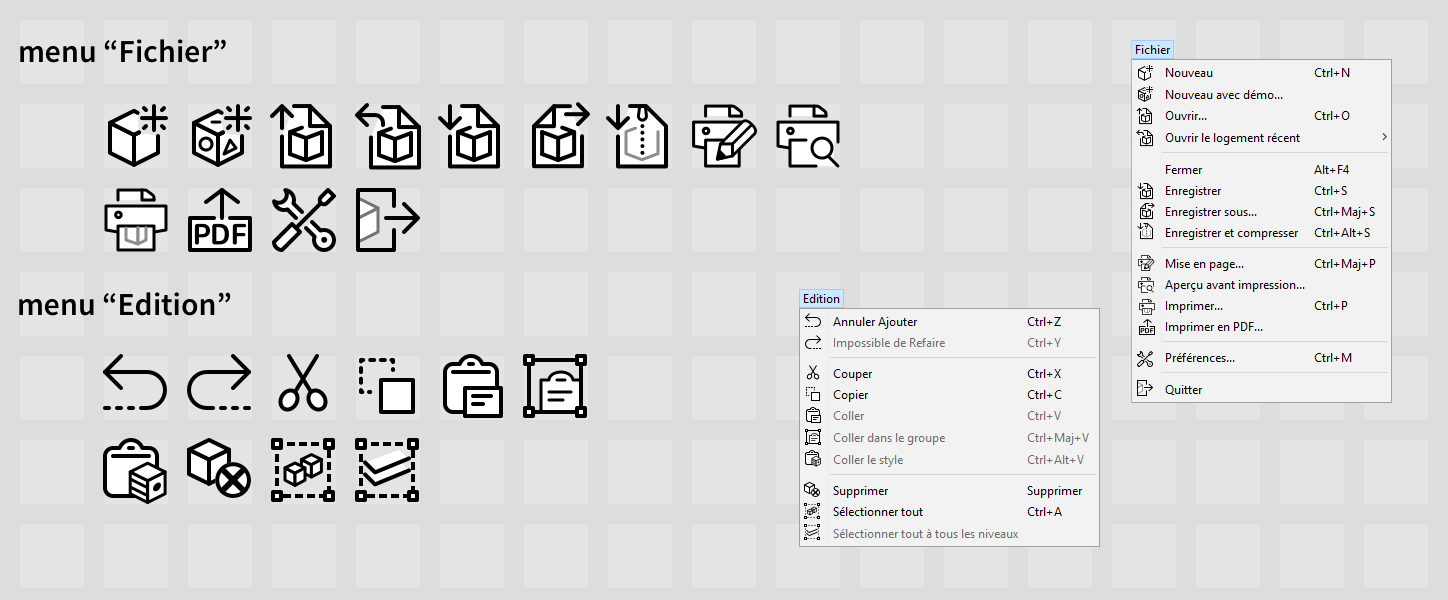Viewport: 1448px width, 600px height.
Task: Click the large New cube with sparkle icon
Action: (136, 135)
